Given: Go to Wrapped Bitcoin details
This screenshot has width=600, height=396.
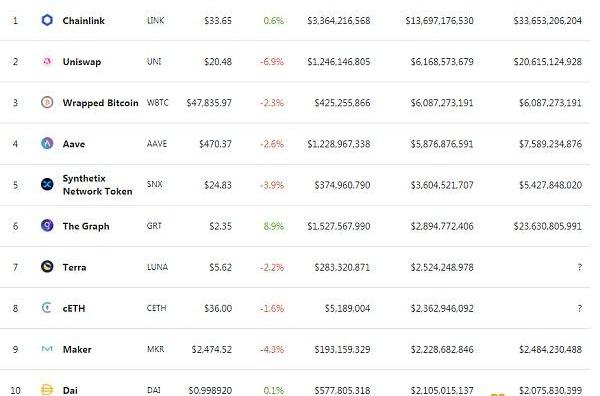Looking at the screenshot, I should point(100,103).
